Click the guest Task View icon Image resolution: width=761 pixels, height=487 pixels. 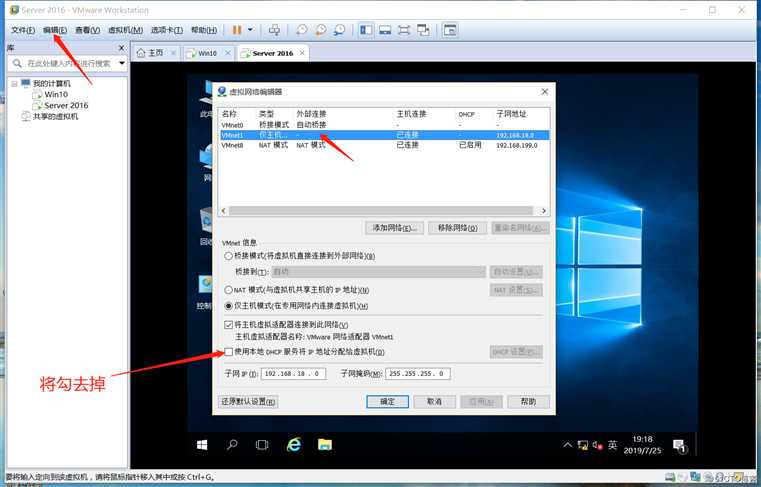(x=262, y=445)
